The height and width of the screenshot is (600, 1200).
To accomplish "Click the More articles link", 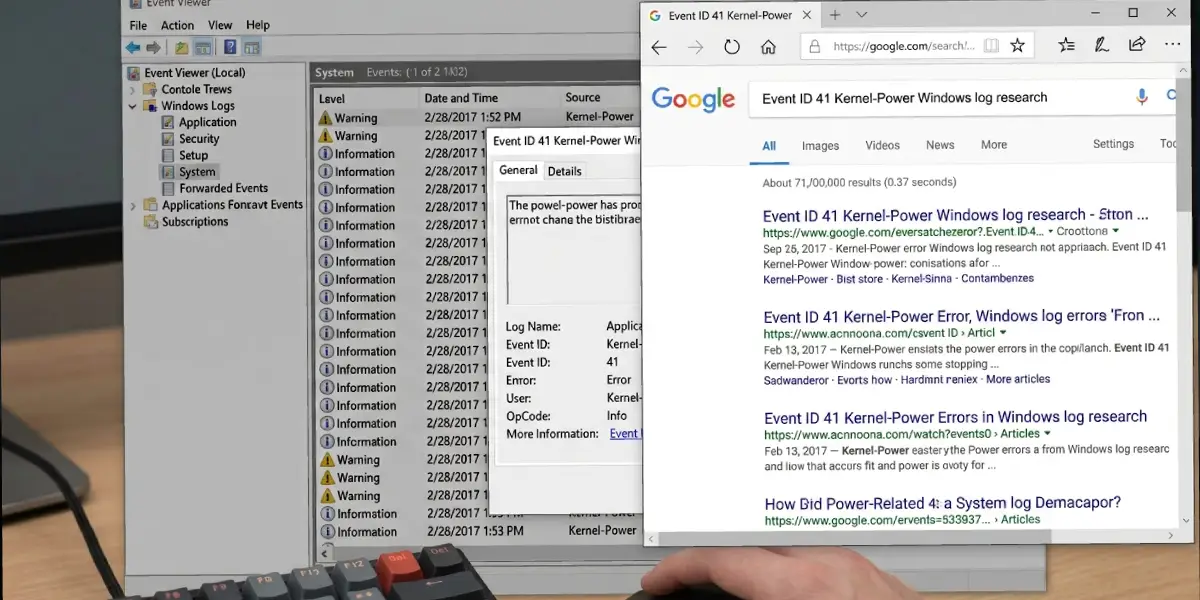I will click(1018, 380).
